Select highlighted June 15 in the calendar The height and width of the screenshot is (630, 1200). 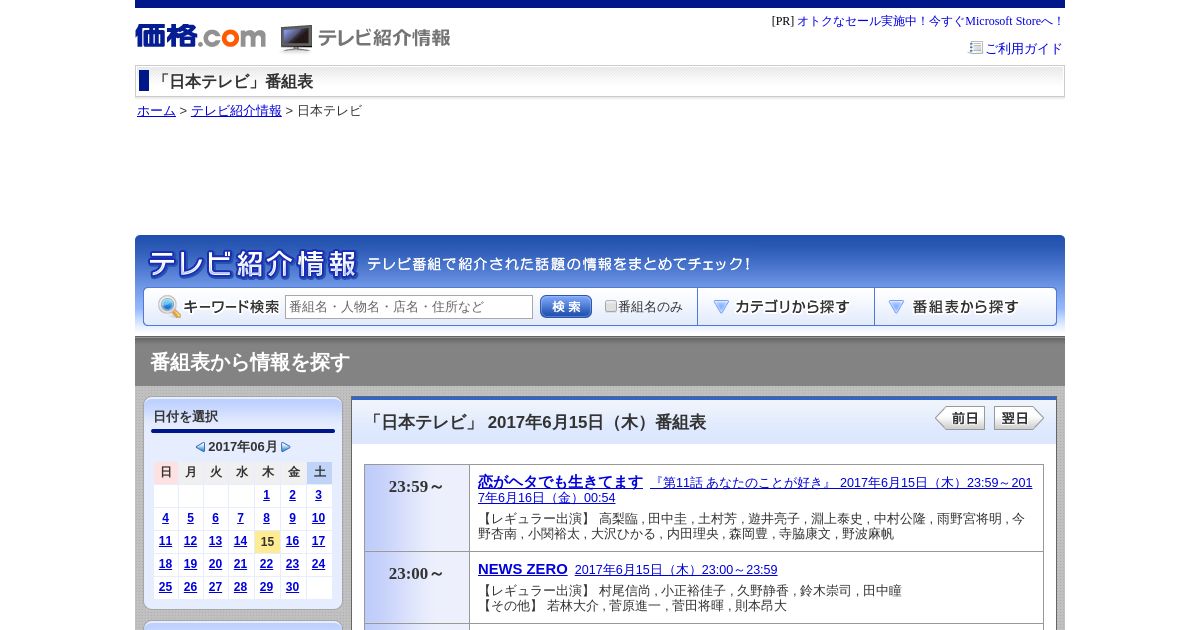[267, 542]
